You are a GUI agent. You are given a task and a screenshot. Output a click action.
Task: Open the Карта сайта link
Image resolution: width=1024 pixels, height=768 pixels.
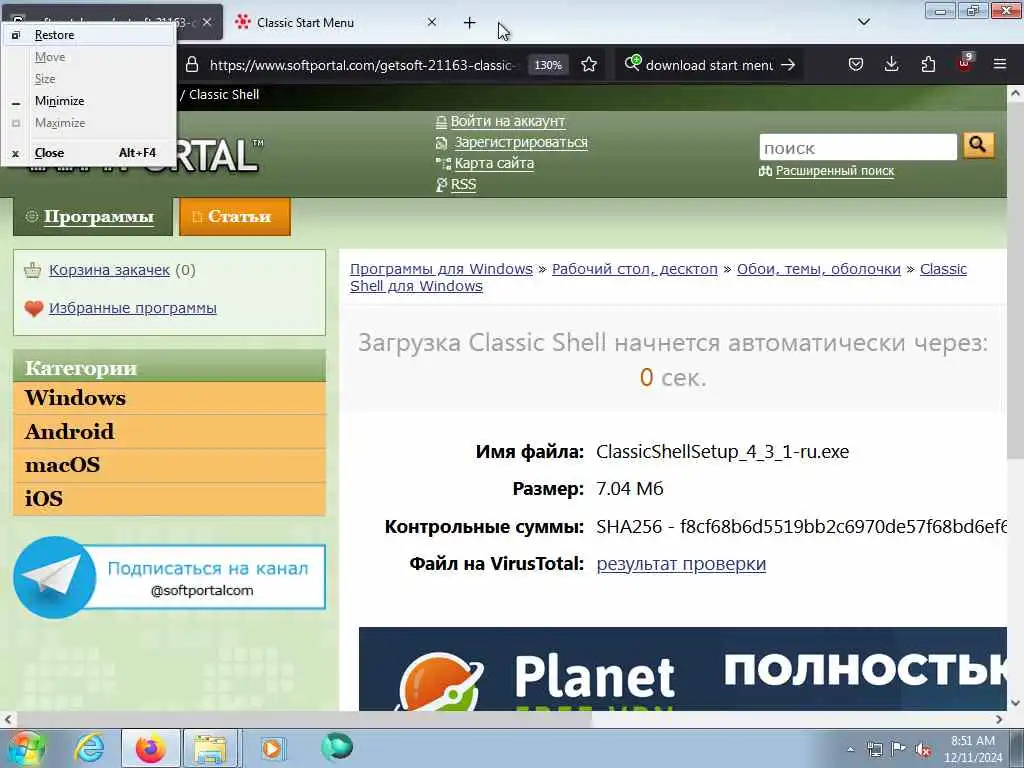[494, 163]
